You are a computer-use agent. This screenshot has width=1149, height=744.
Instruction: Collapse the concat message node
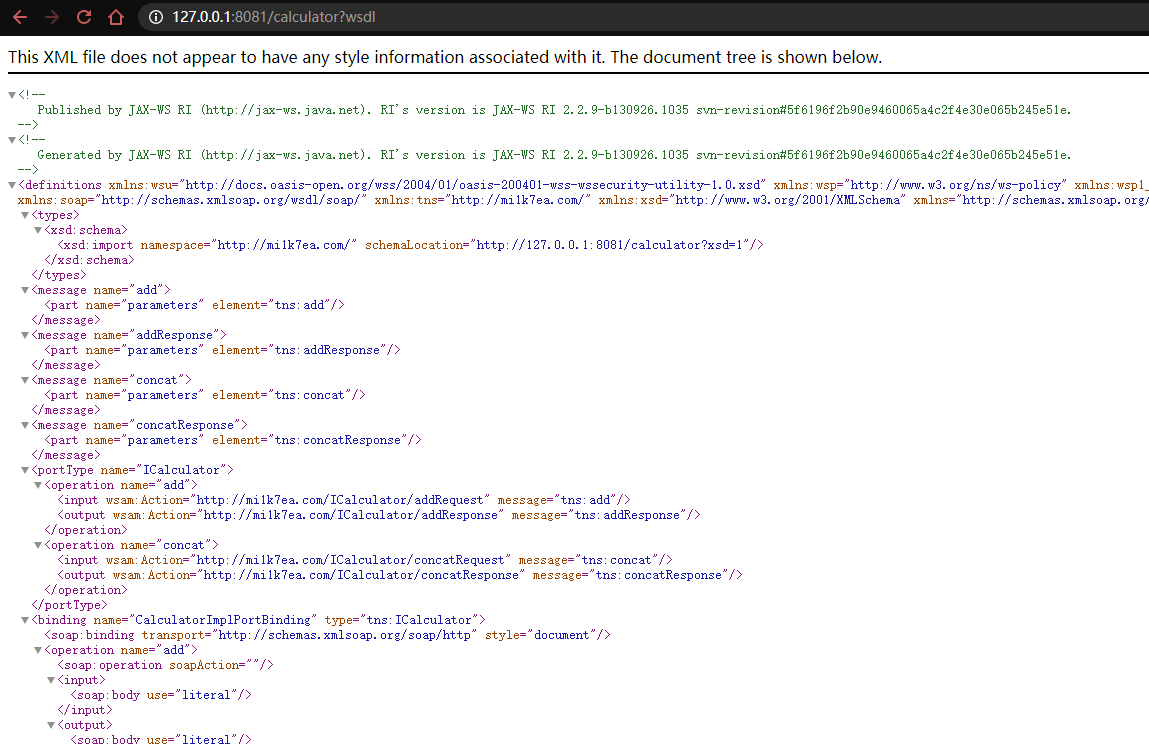26,380
